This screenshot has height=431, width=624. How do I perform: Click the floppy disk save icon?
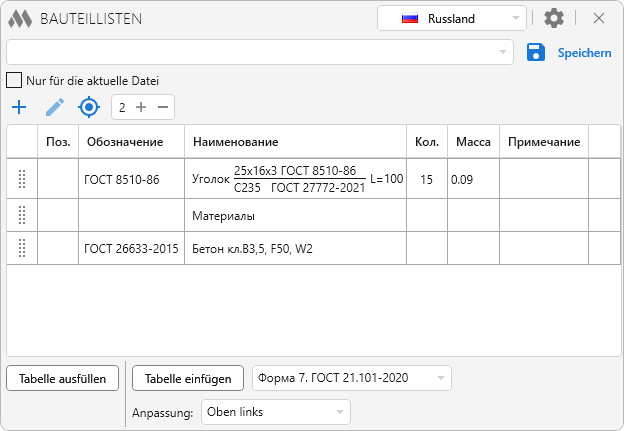(535, 53)
